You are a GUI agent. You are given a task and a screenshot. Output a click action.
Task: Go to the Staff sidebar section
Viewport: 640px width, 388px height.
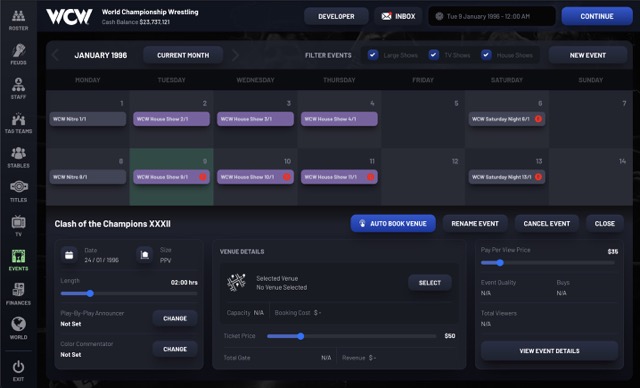[18, 89]
